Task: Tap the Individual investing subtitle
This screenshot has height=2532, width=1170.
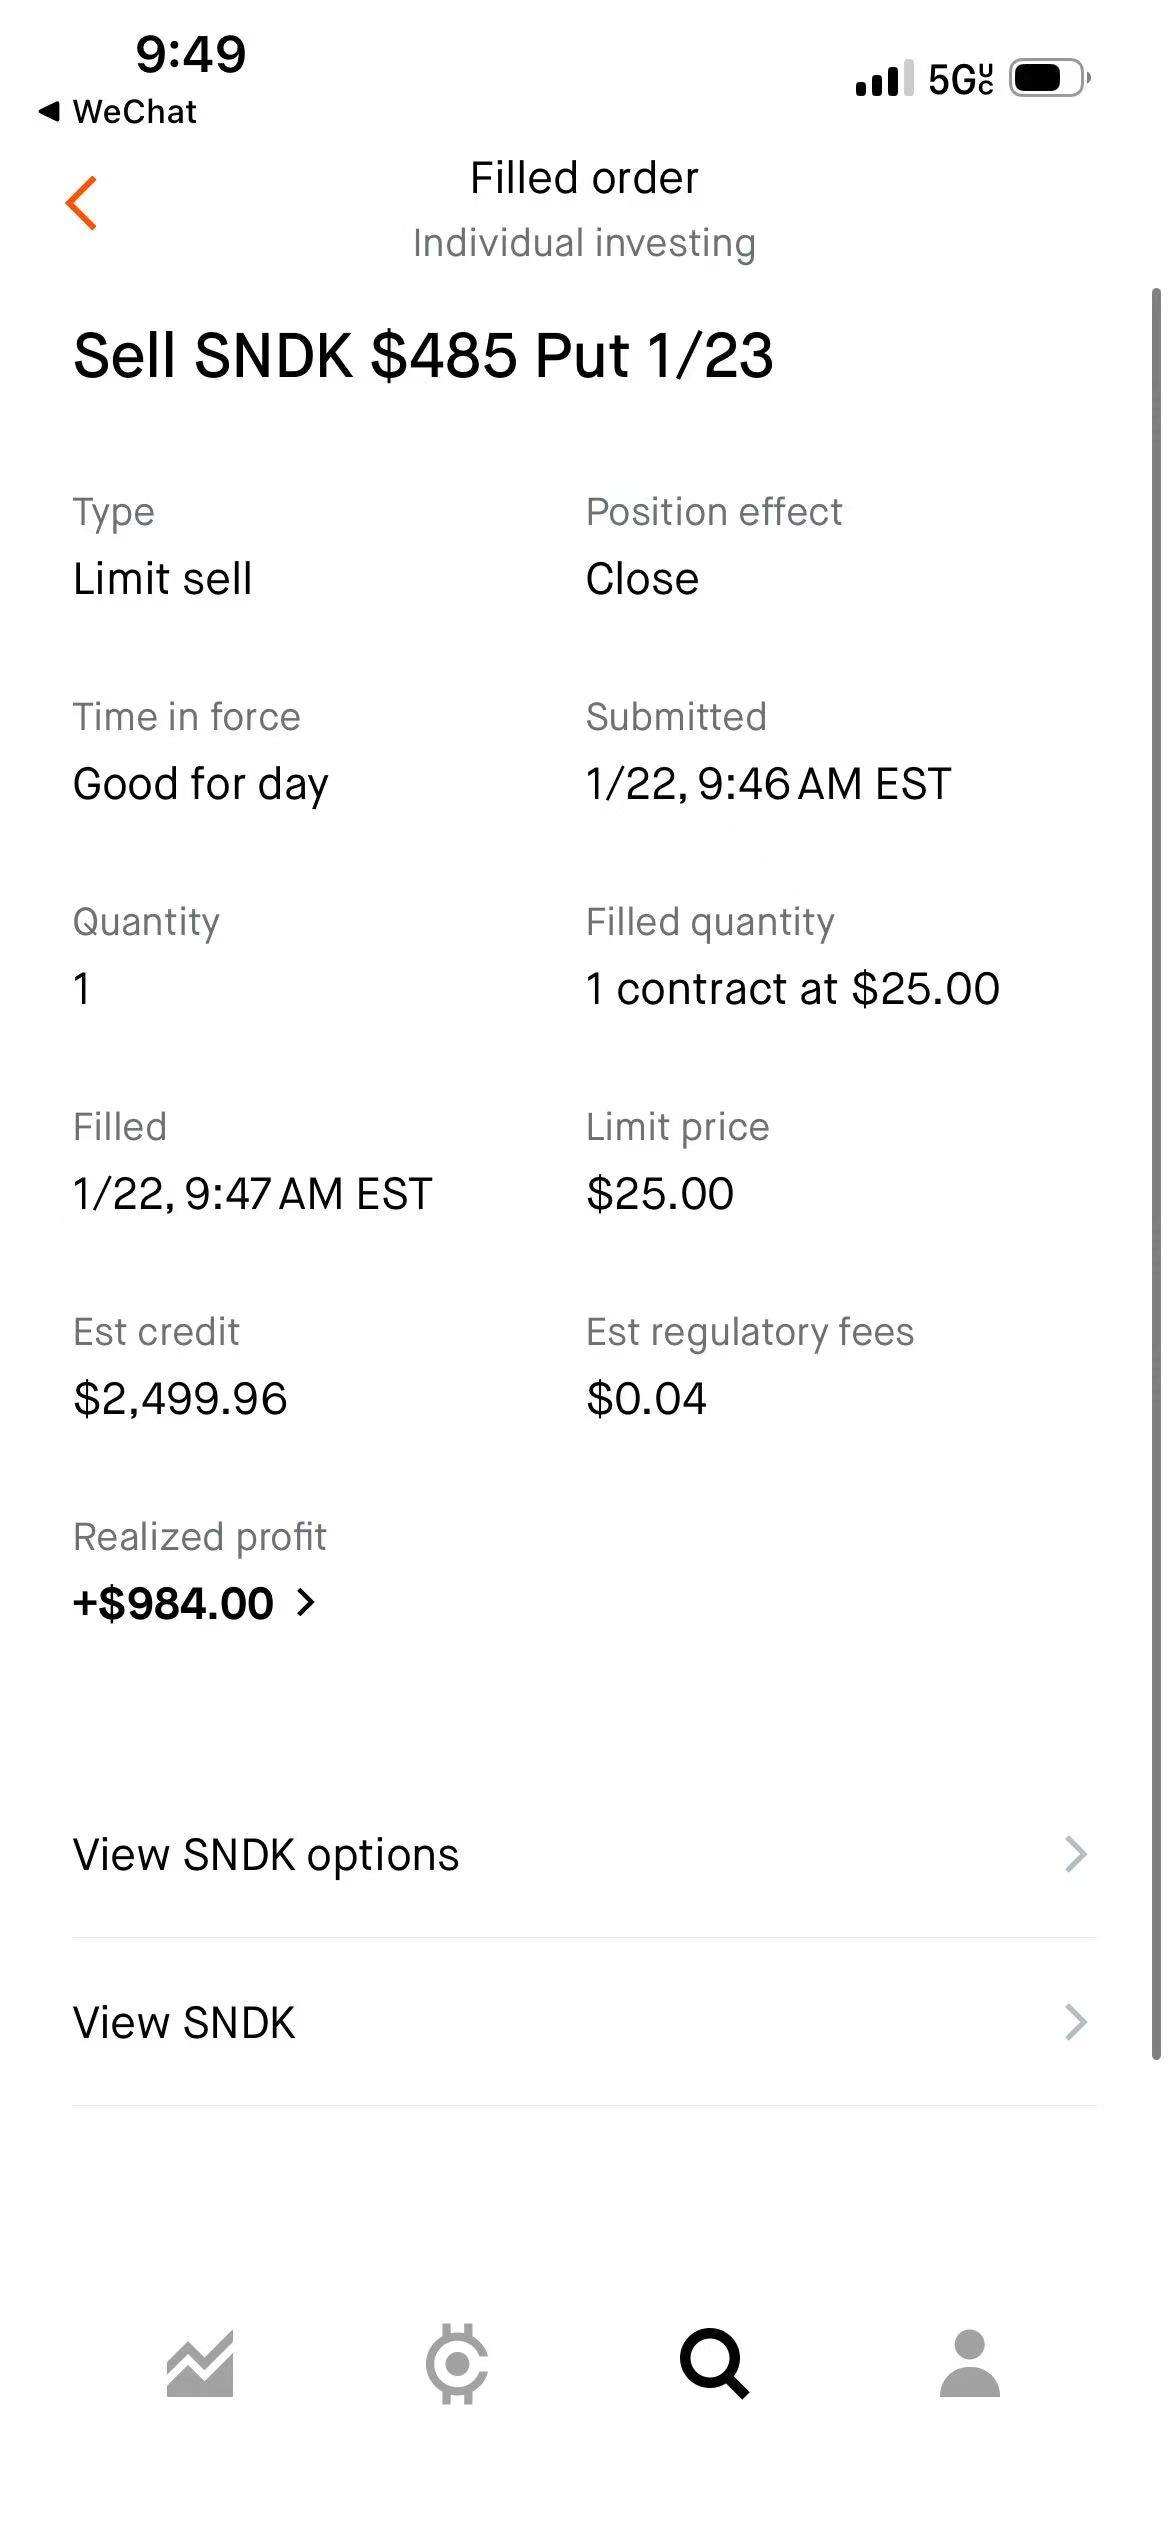Action: [584, 243]
